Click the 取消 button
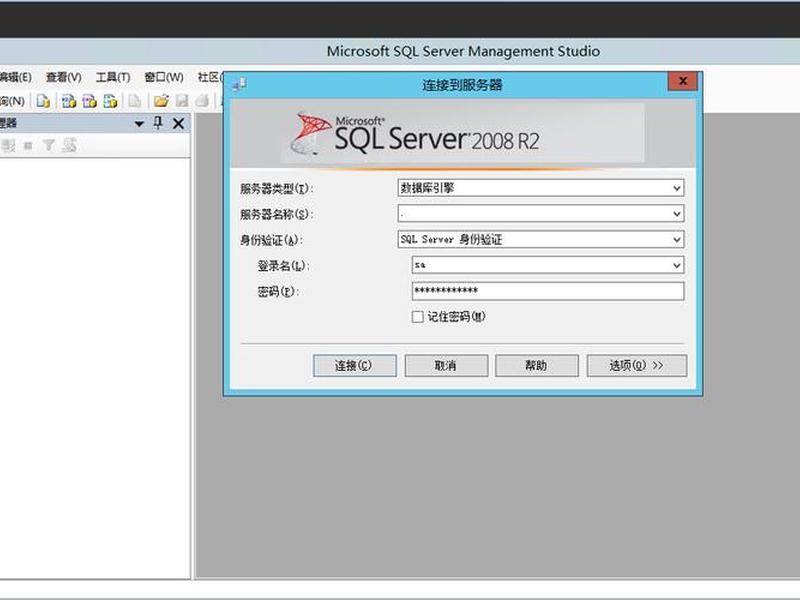Screen dimensions: 800x600 (446, 366)
